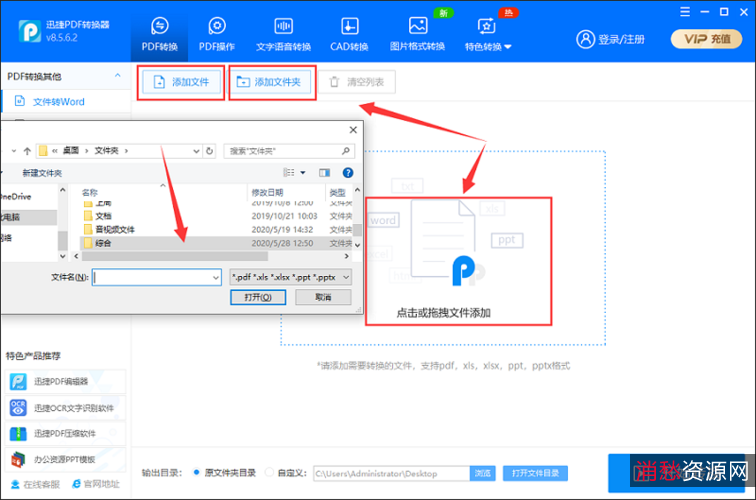
Task: Change view layout icon in dialog
Action: (x=289, y=173)
